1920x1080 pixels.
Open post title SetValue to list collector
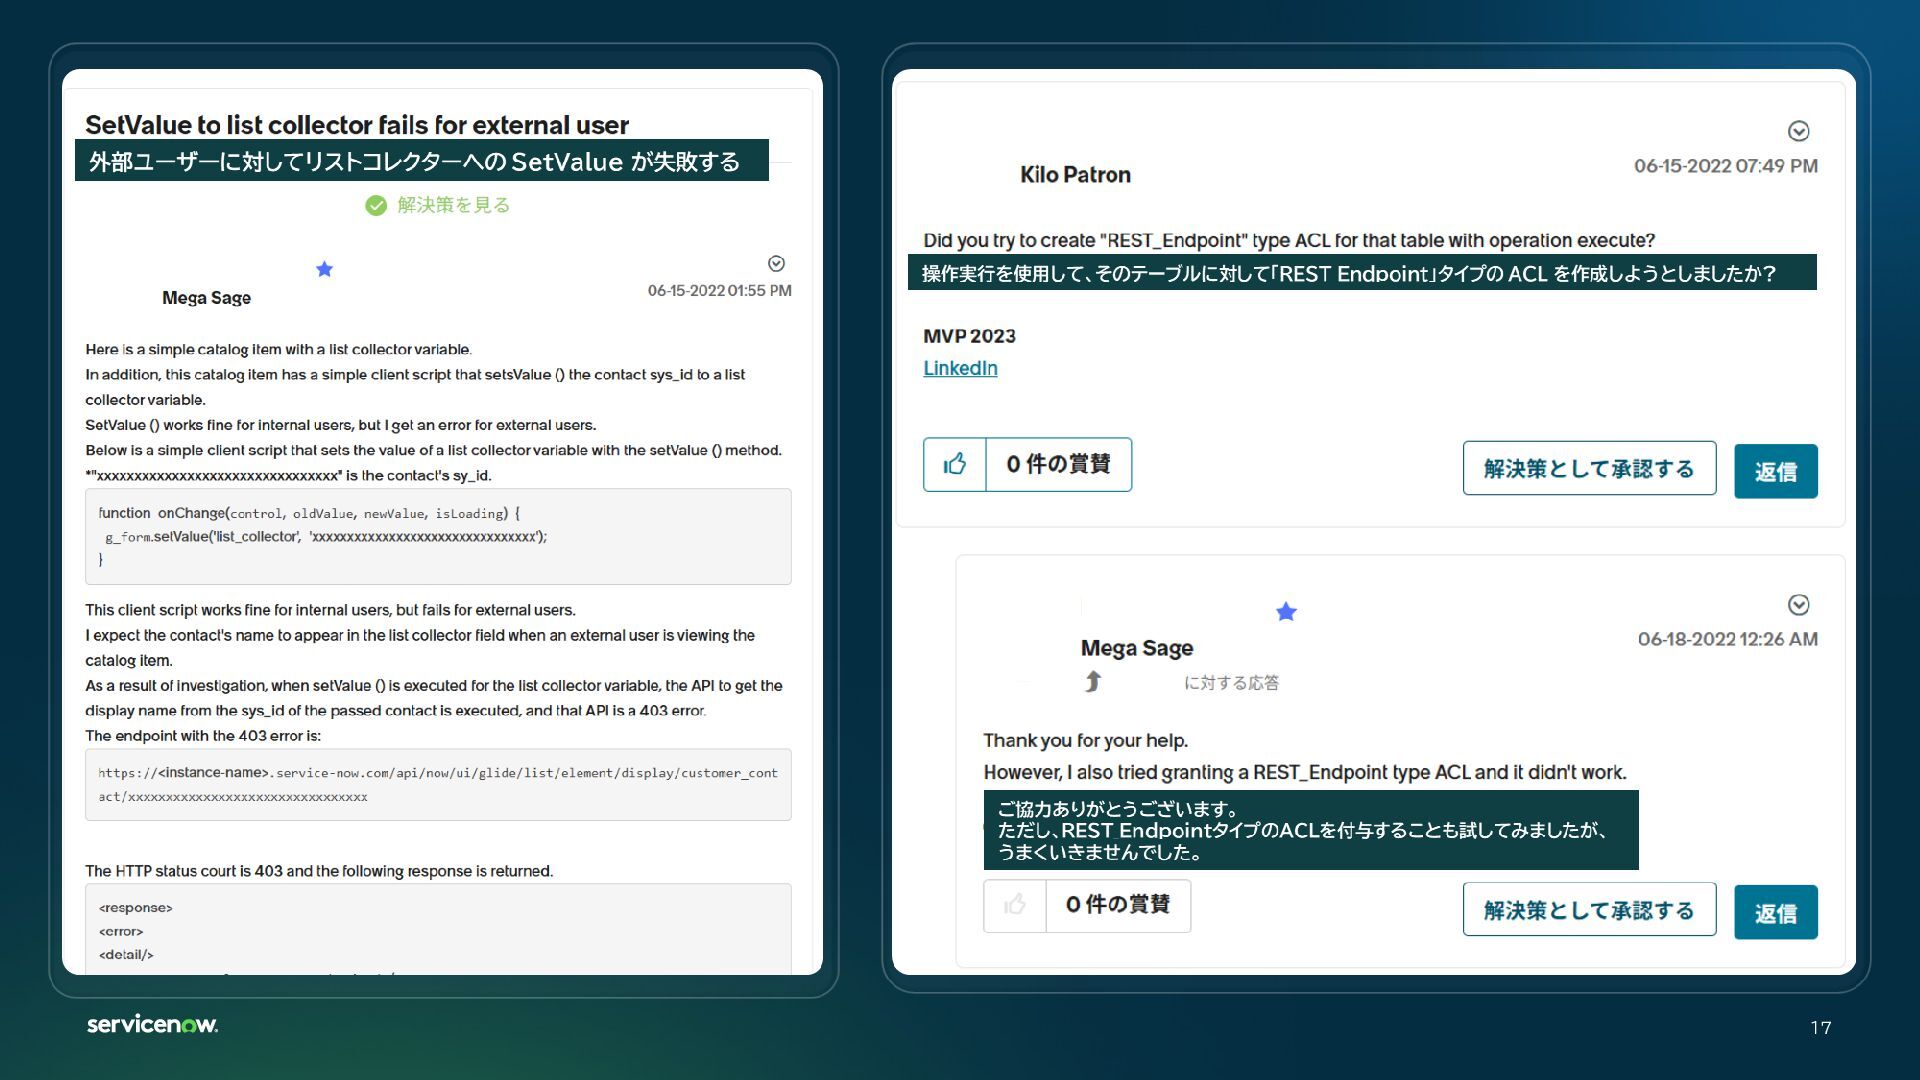coord(357,125)
